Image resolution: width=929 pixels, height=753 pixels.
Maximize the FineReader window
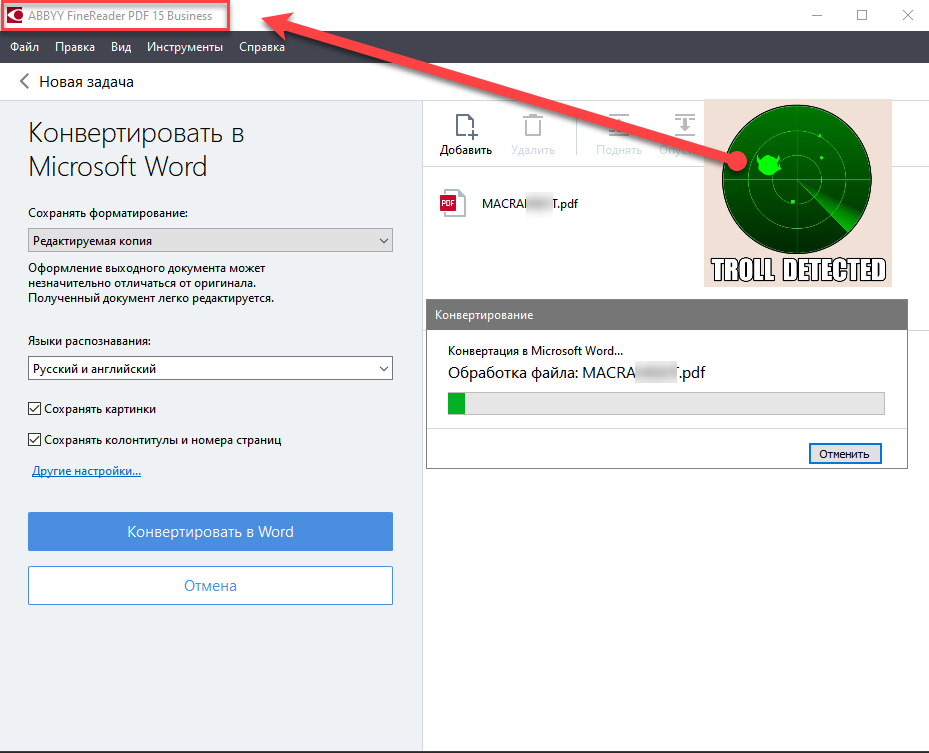pos(862,15)
